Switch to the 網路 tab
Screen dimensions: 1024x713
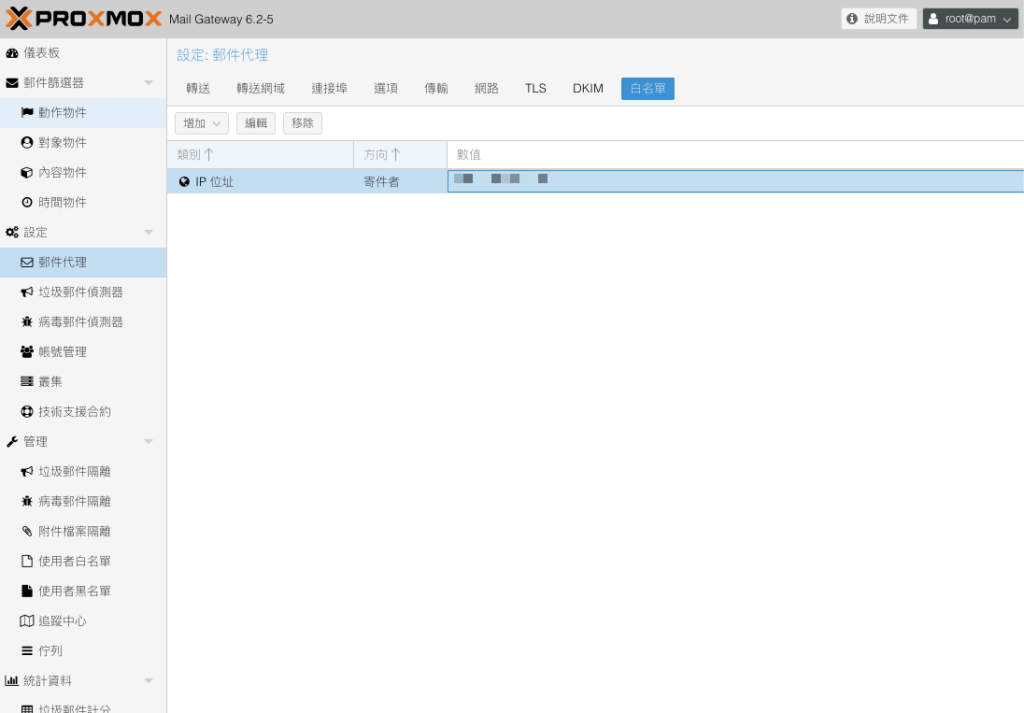tap(487, 89)
